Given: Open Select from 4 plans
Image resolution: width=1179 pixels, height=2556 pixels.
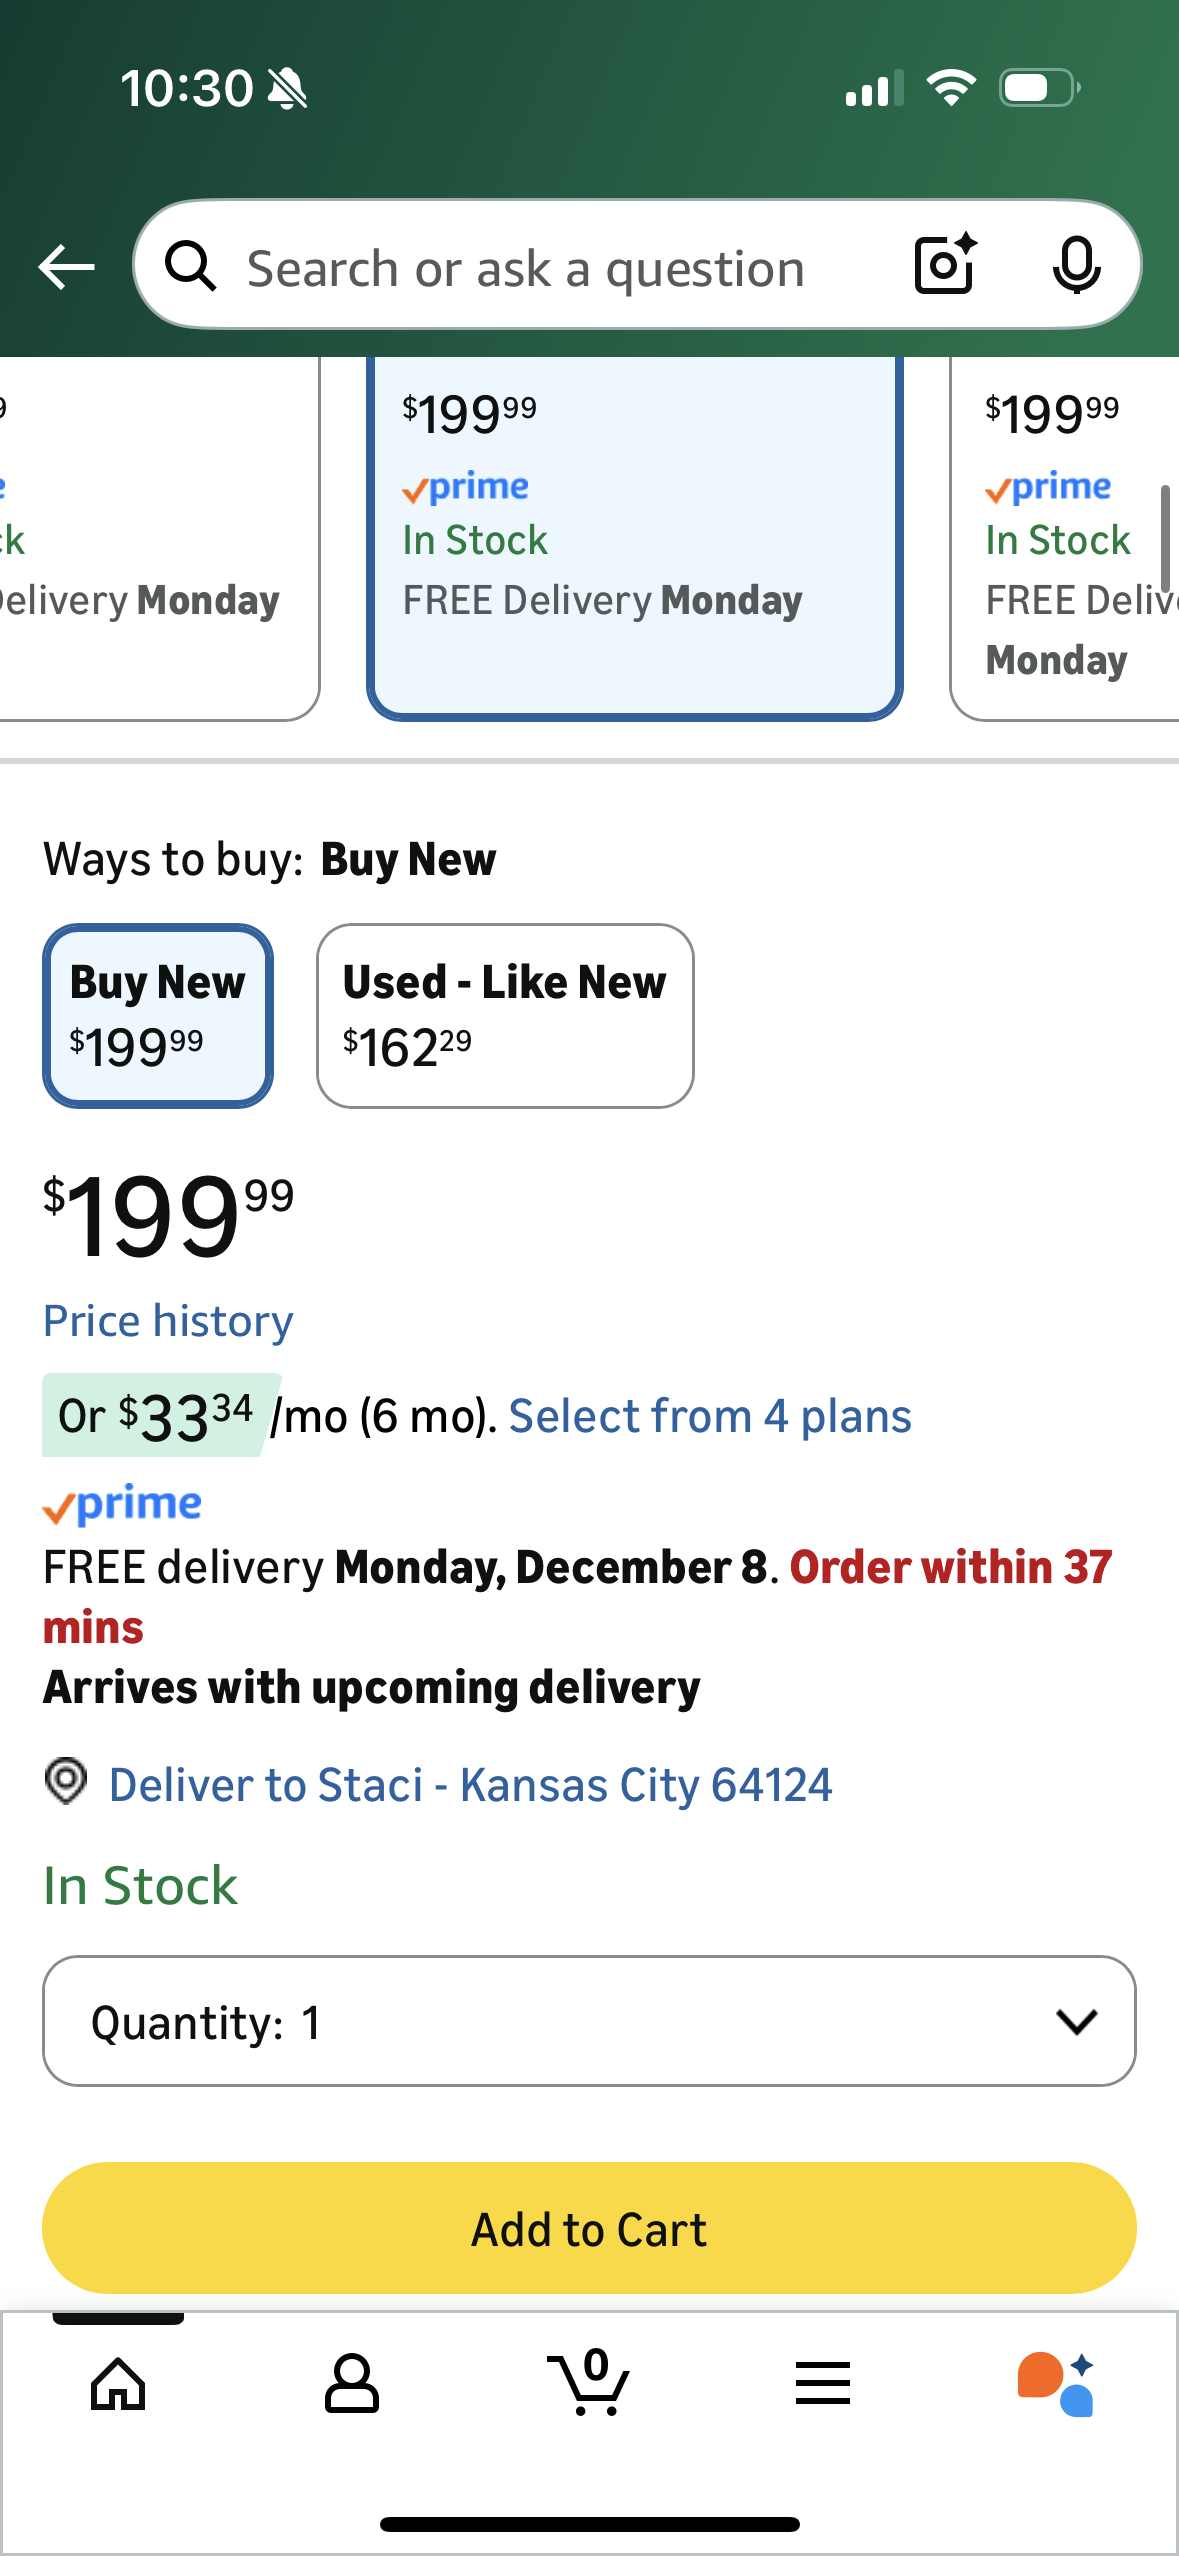Looking at the screenshot, I should click(x=710, y=1416).
